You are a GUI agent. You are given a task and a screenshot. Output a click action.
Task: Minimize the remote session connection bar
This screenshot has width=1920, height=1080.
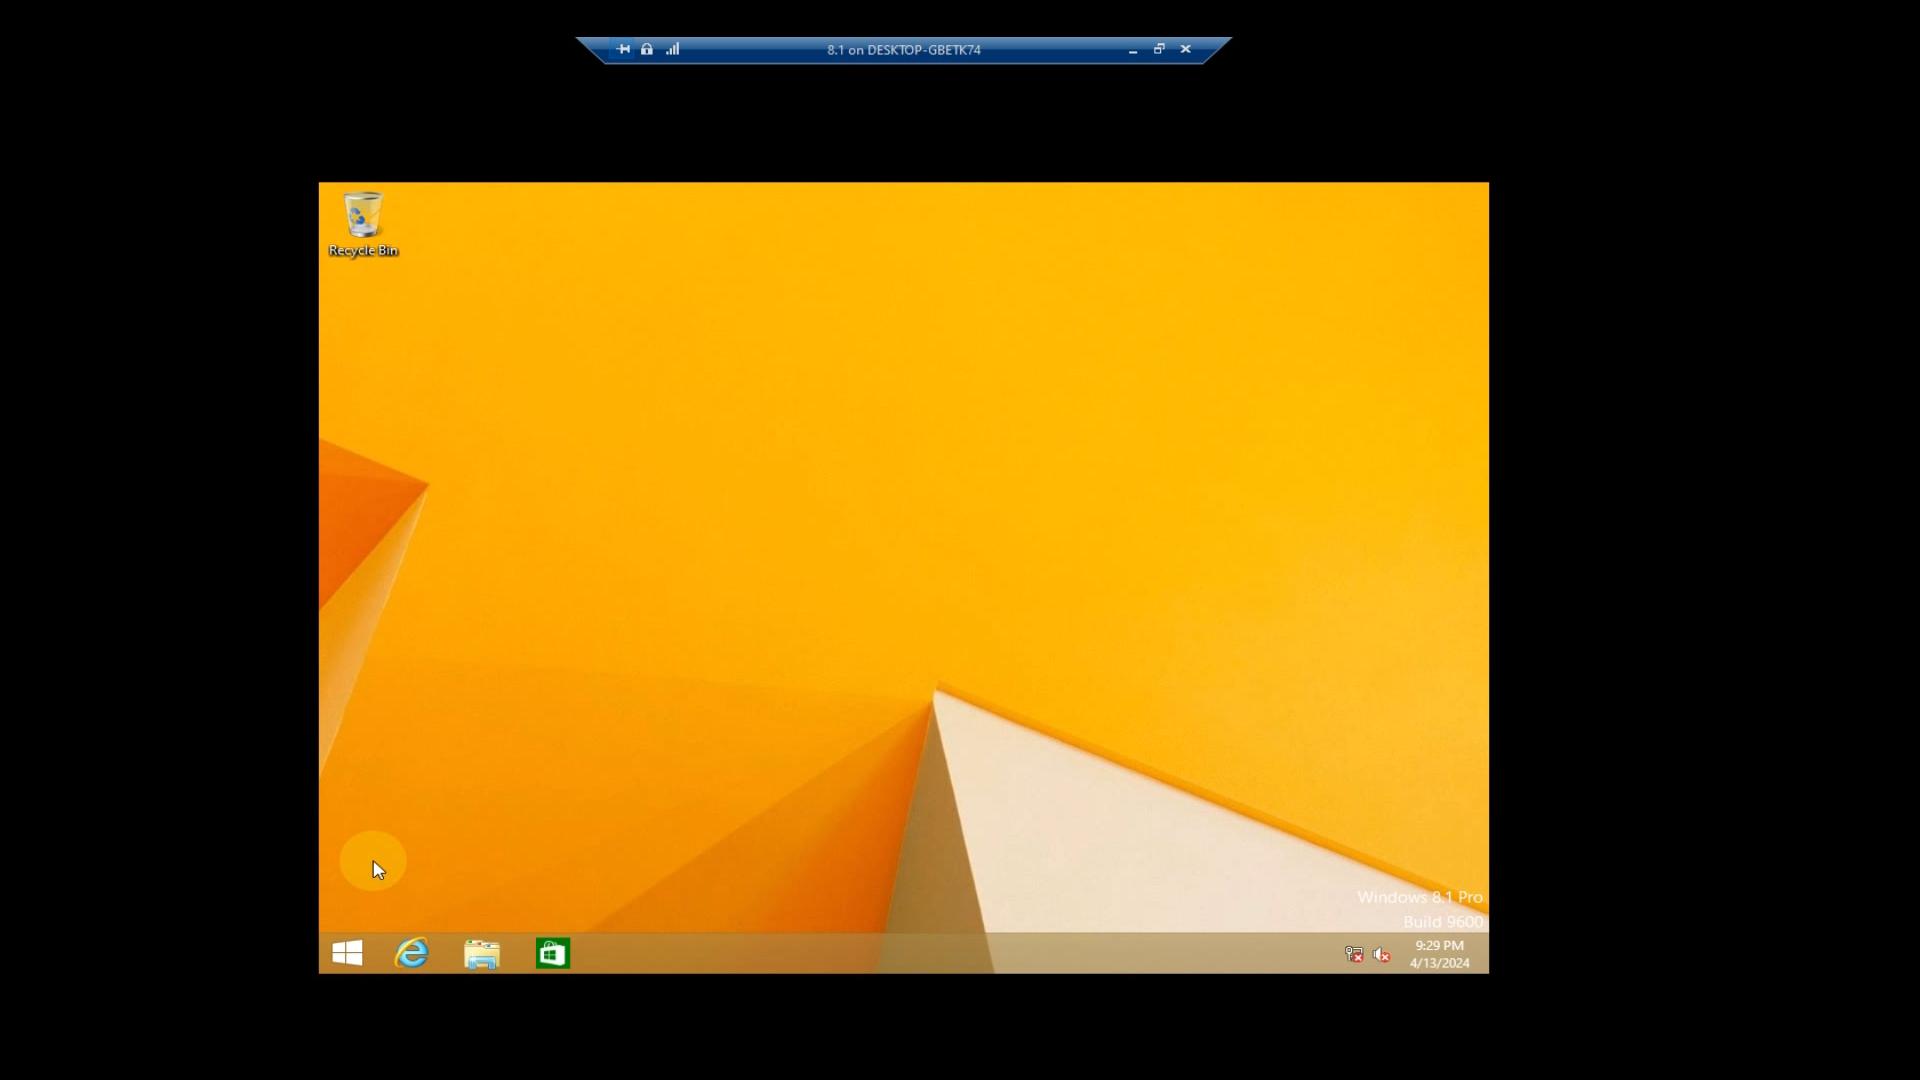pos(1133,50)
